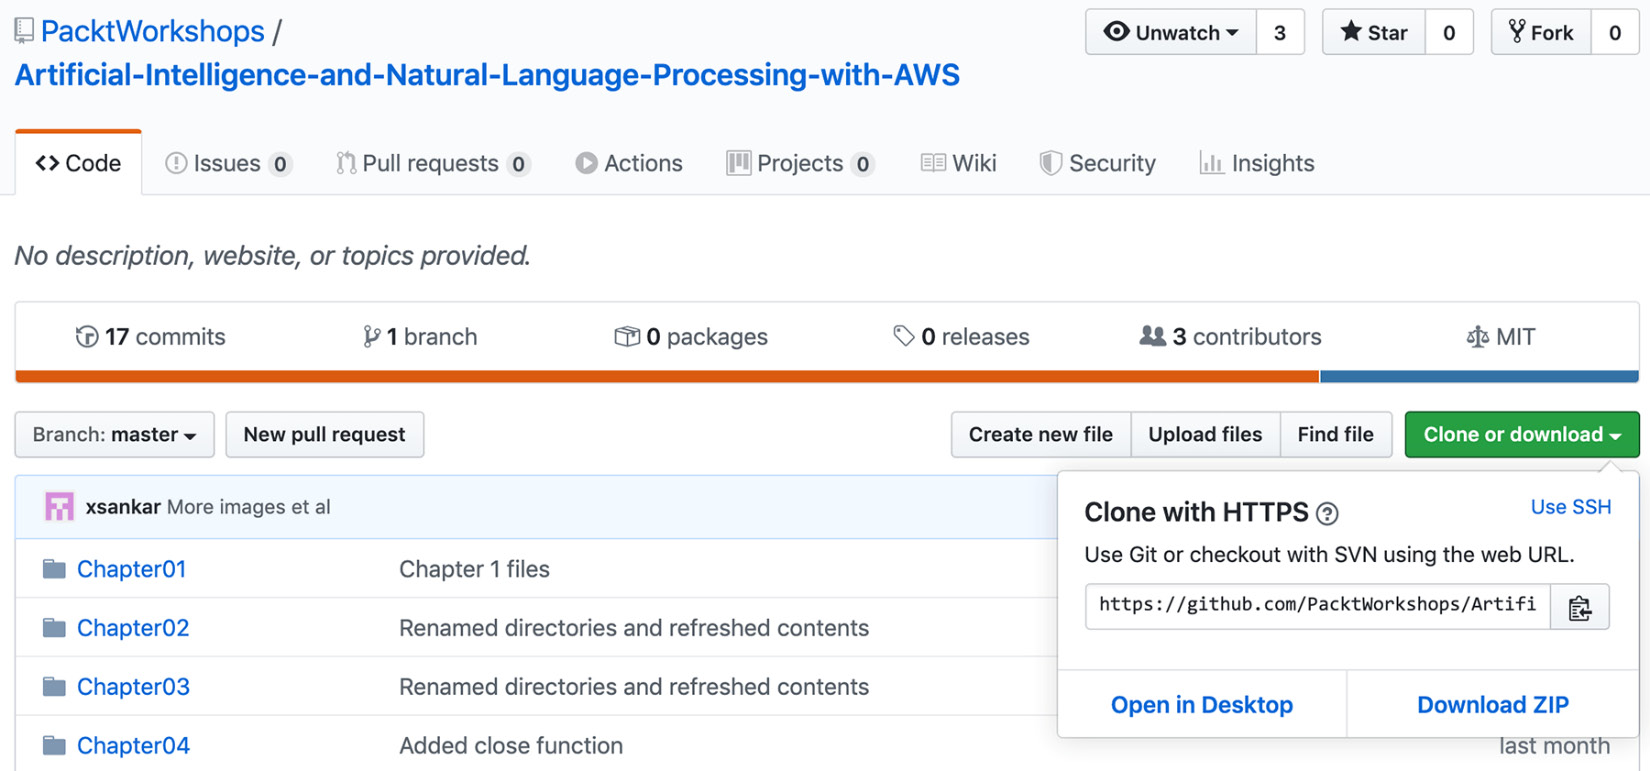This screenshot has height=771, width=1650.
Task: Toggle the Clone or download dropdown
Action: [1522, 435]
